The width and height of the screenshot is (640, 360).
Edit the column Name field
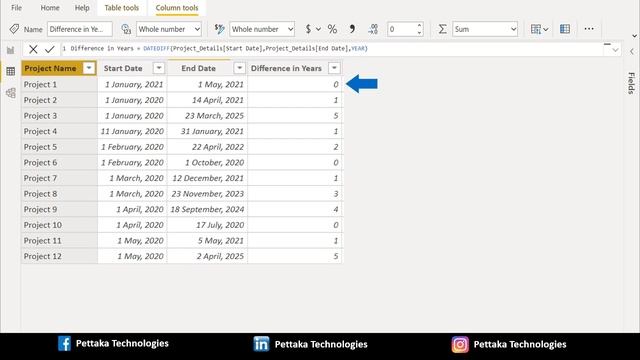(80, 29)
